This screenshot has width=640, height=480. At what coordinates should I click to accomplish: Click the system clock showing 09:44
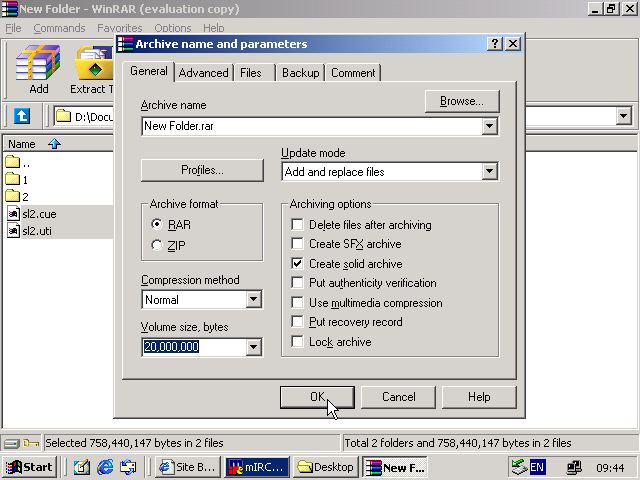click(610, 468)
